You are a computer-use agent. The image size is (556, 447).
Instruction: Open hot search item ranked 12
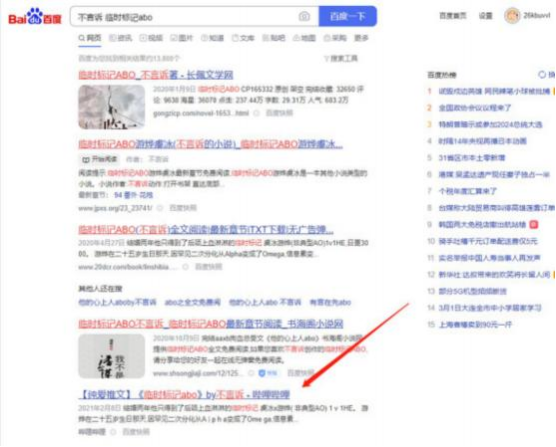point(494,274)
